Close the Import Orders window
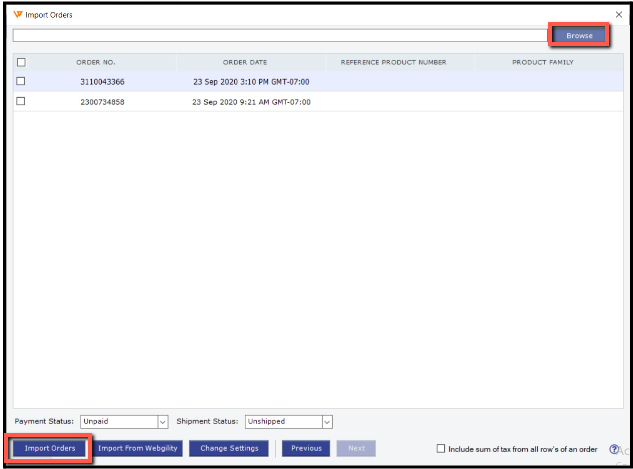 618,15
